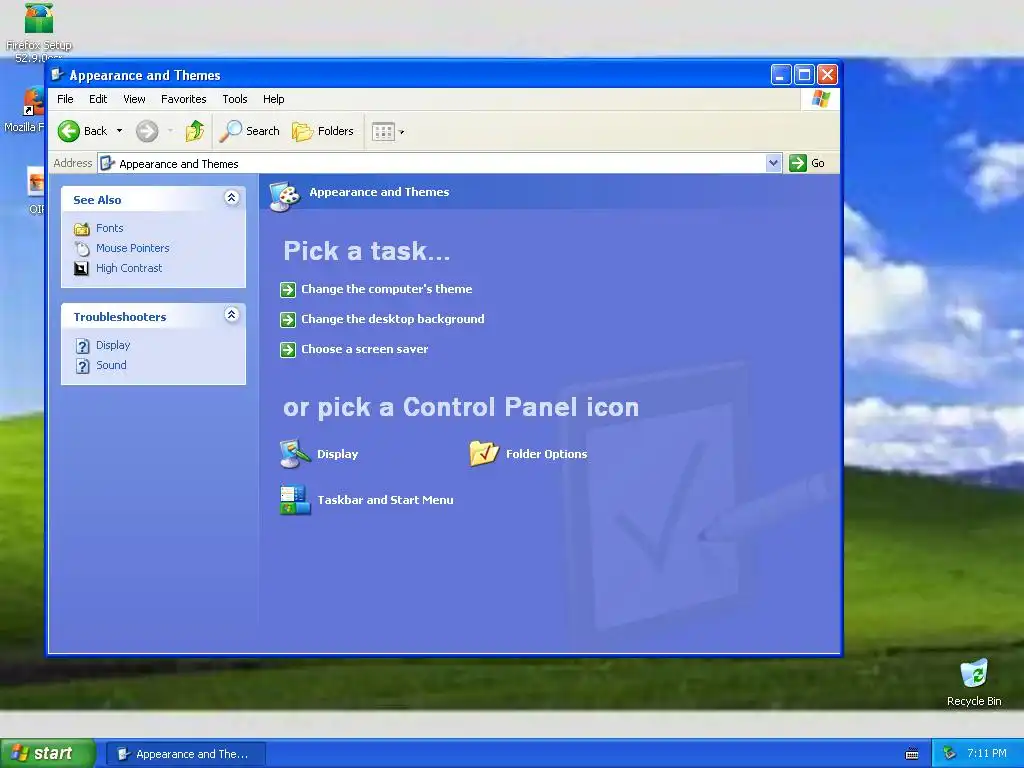Open the Forward history dropdown arrow
Image resolution: width=1024 pixels, height=768 pixels.
(170, 131)
